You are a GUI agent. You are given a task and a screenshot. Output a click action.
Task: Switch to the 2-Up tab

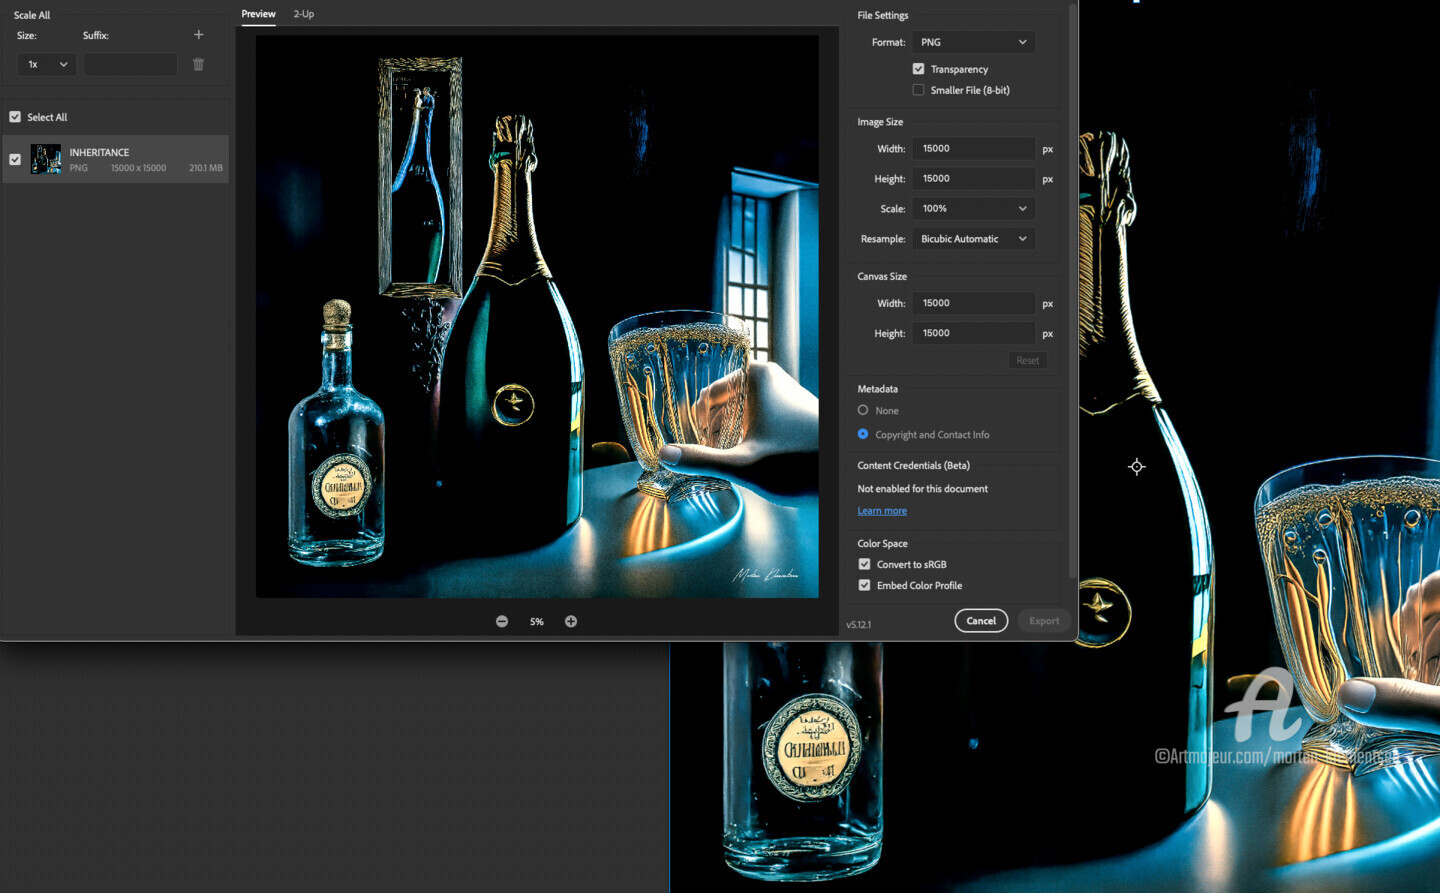tap(304, 14)
